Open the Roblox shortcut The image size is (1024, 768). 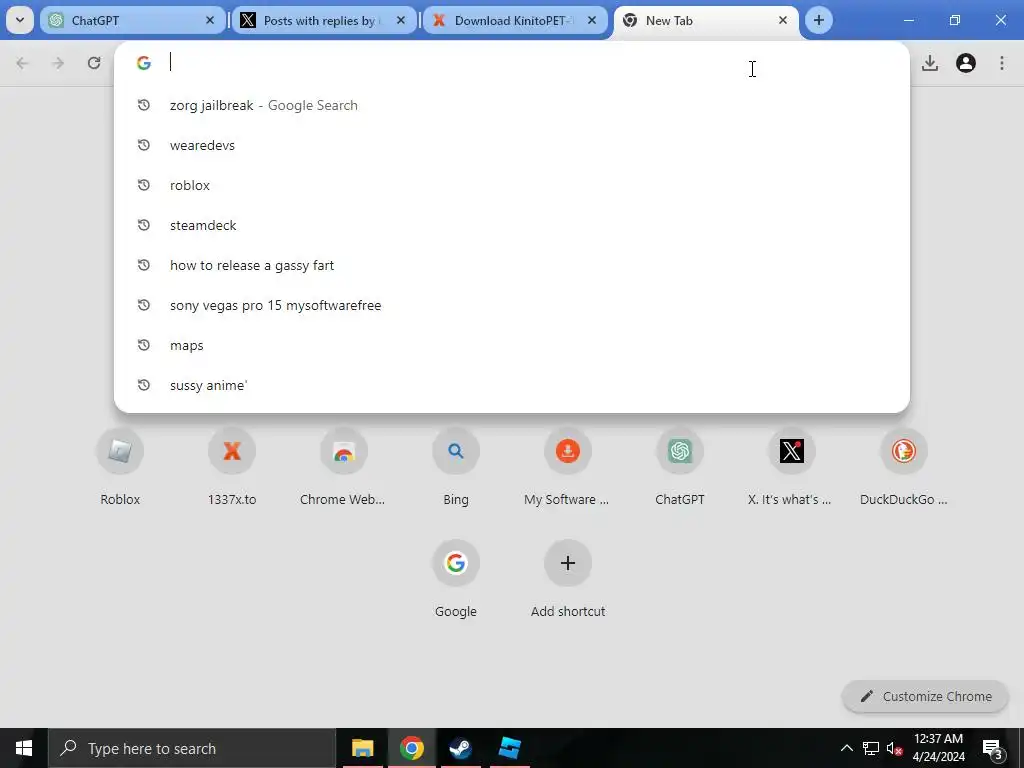120,467
